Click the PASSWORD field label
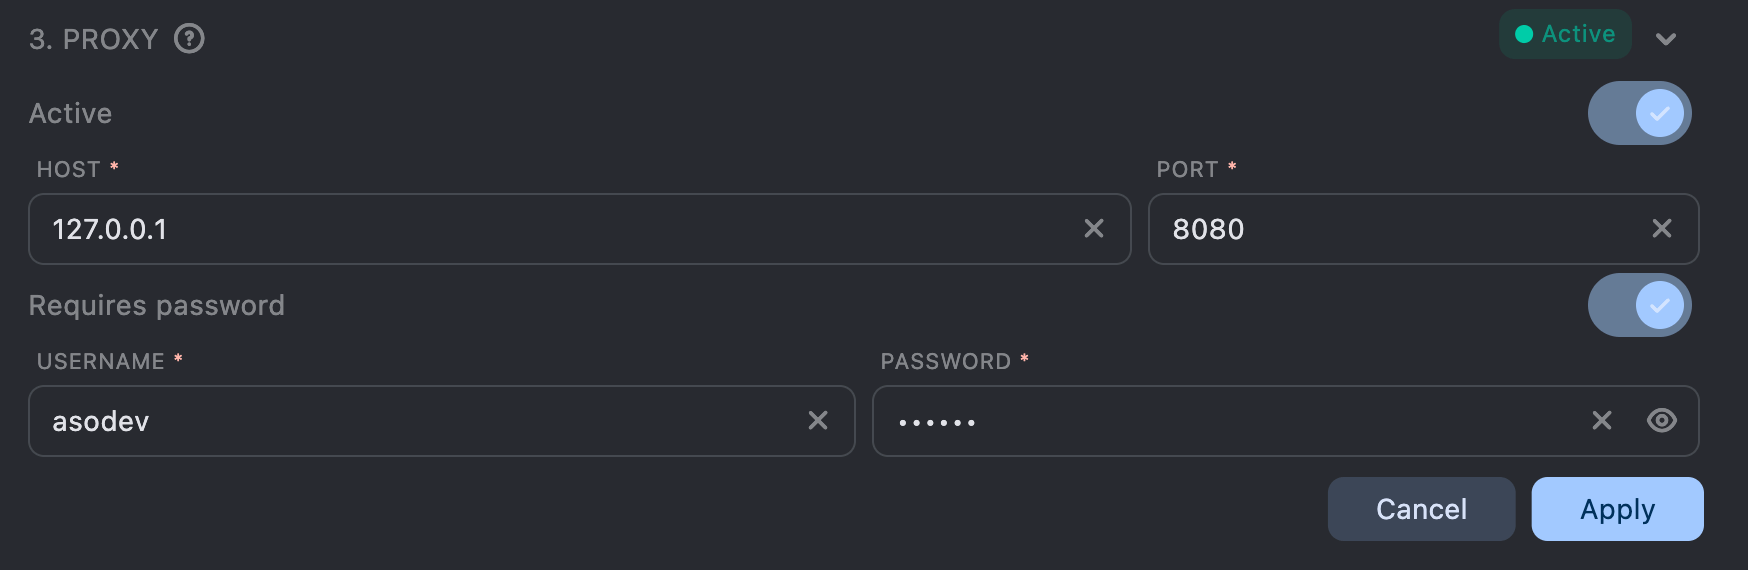This screenshot has width=1748, height=570. [x=946, y=361]
